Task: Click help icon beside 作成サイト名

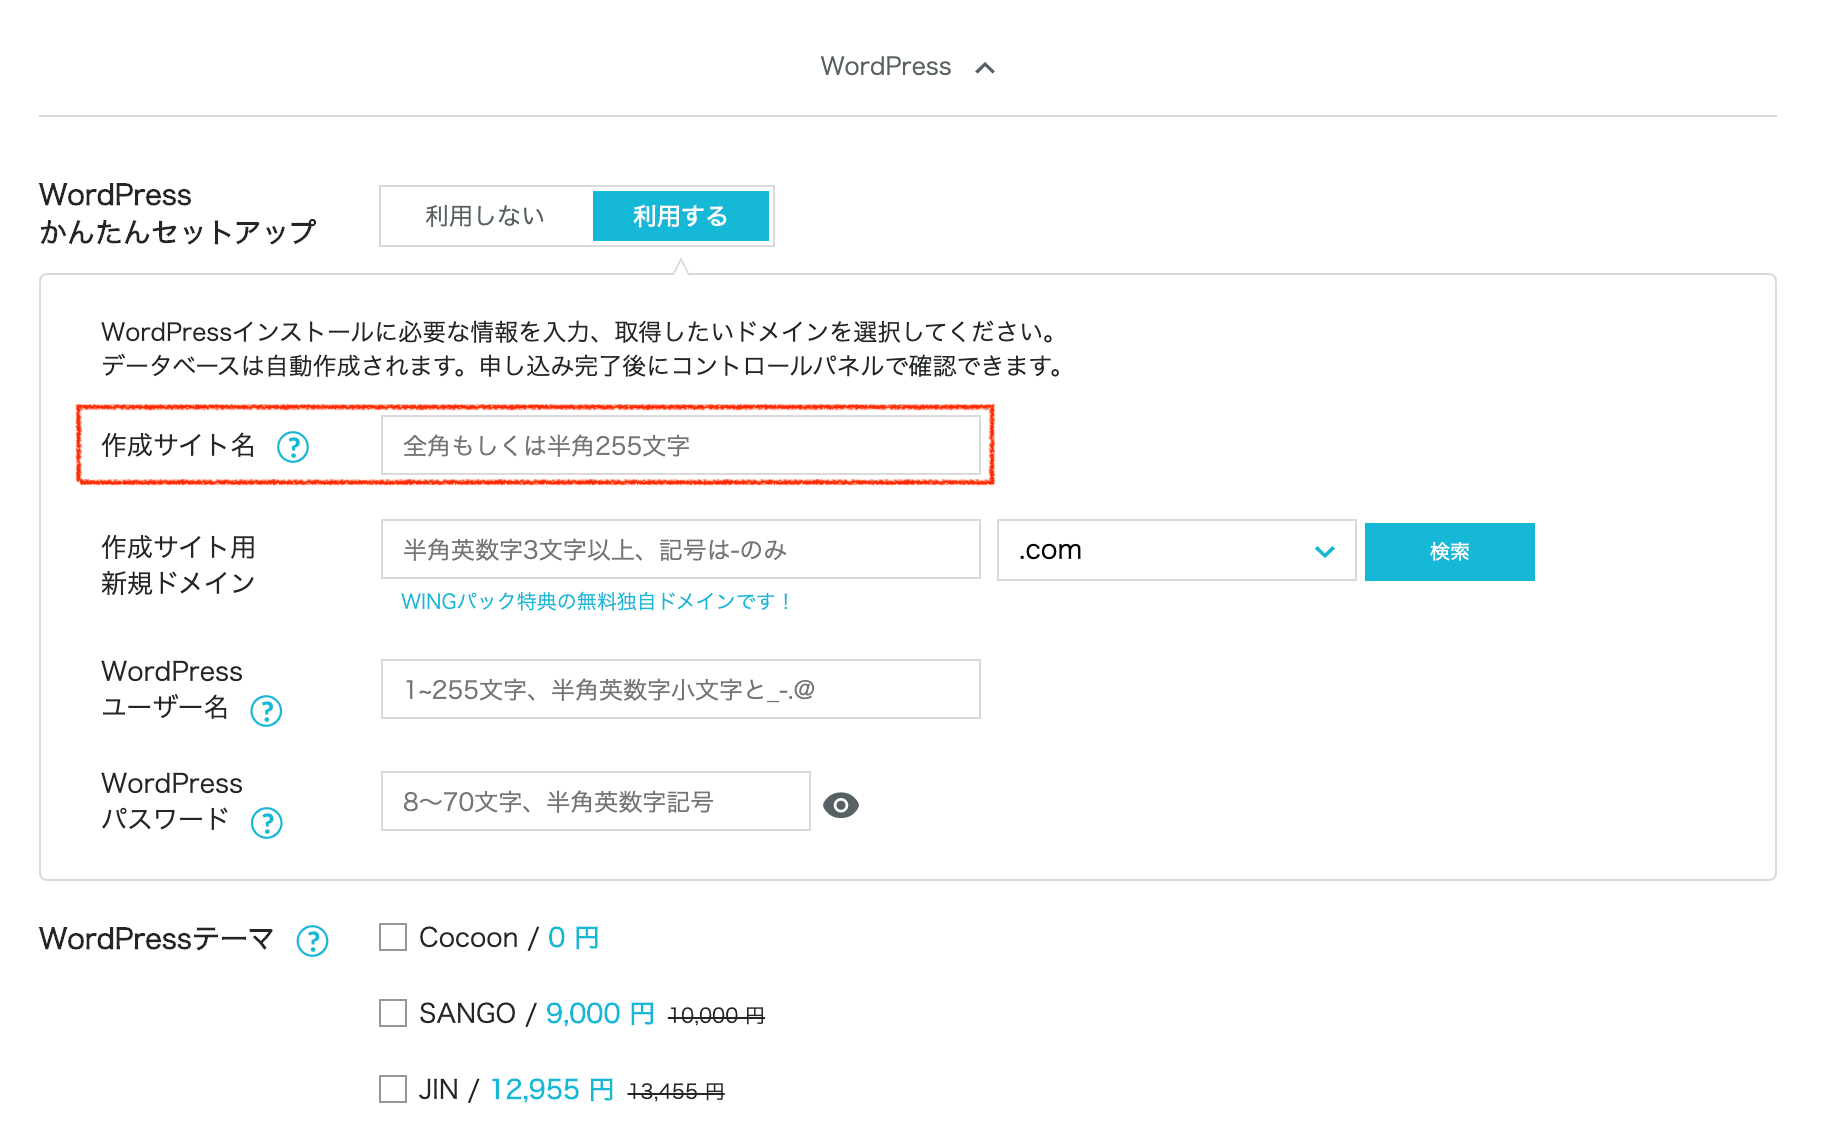Action: click(x=293, y=447)
